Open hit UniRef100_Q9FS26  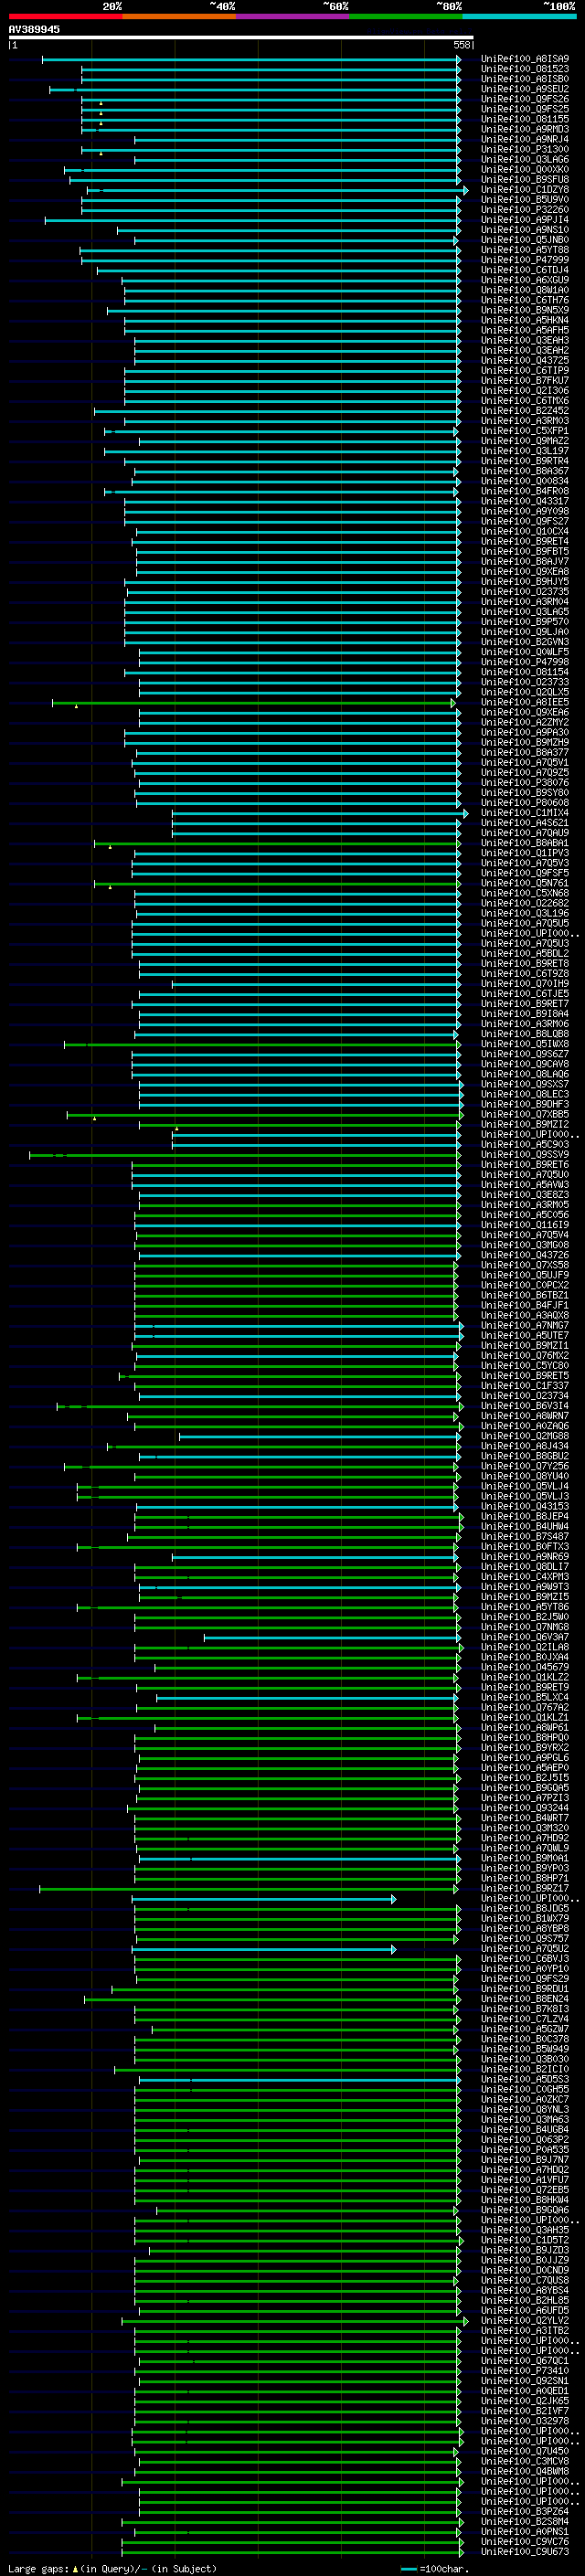click(525, 99)
